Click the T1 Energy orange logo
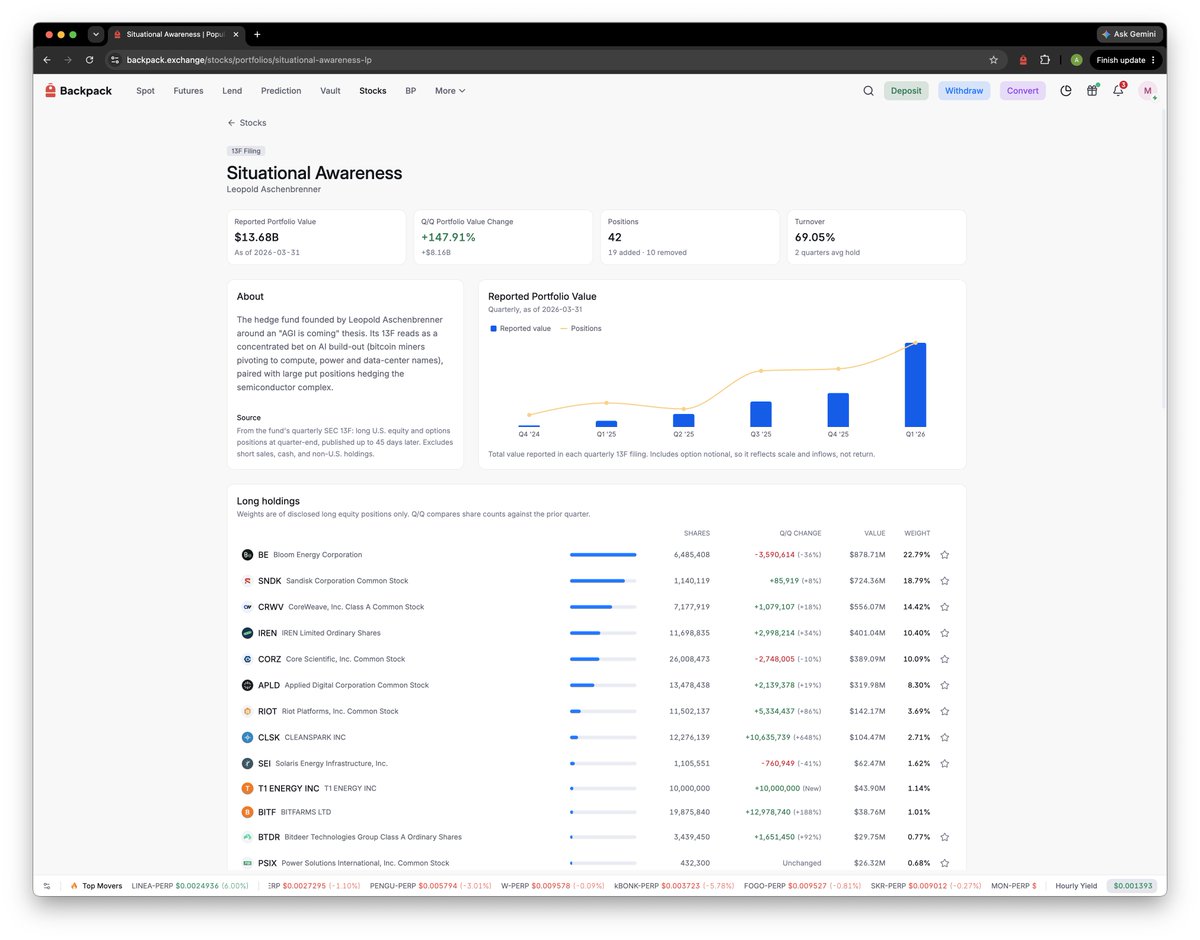Image resolution: width=1200 pixels, height=940 pixels. [247, 788]
